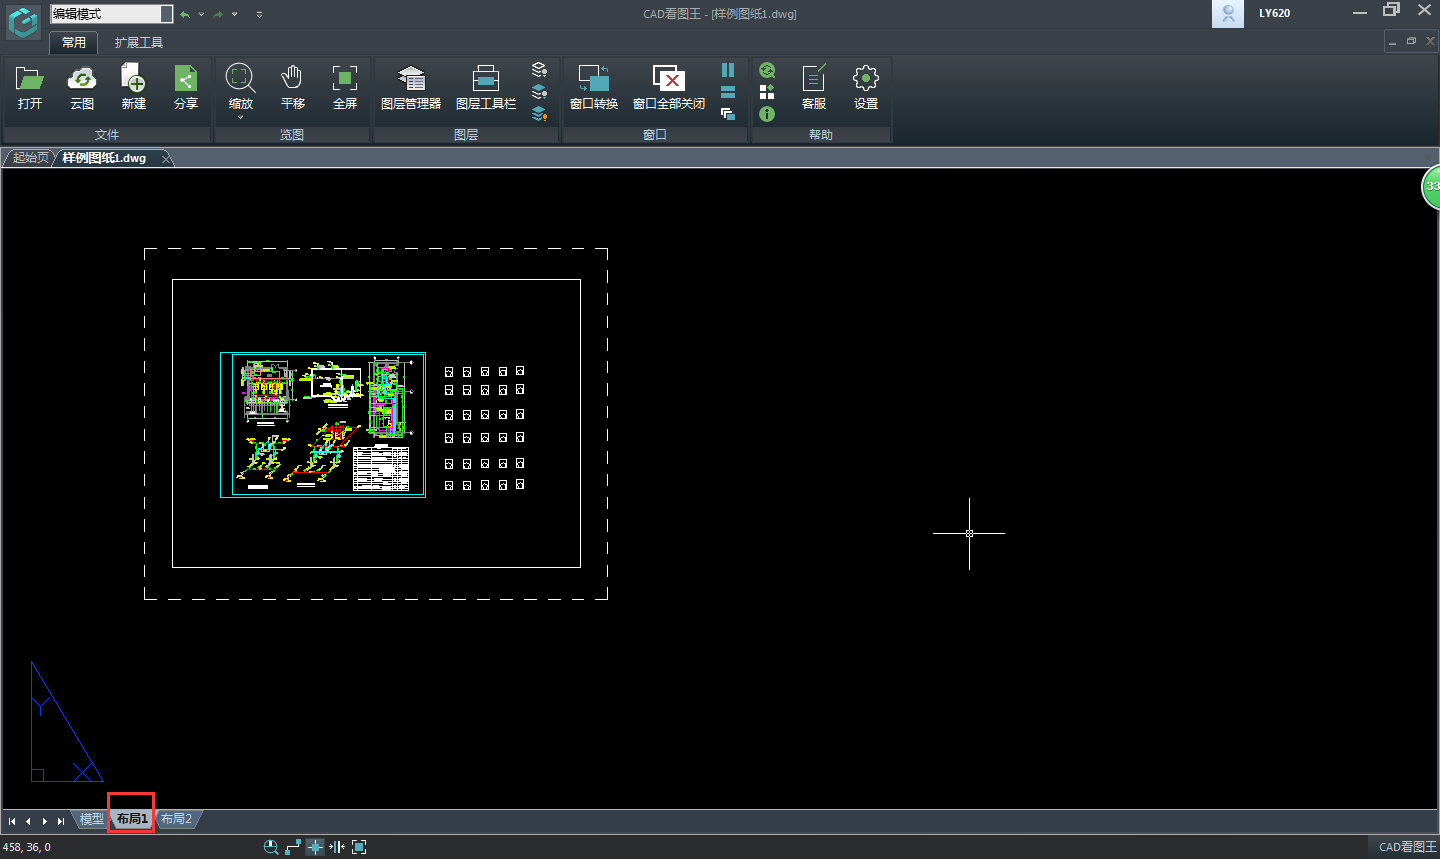Switch to the 布局2 layout tab

tap(176, 819)
